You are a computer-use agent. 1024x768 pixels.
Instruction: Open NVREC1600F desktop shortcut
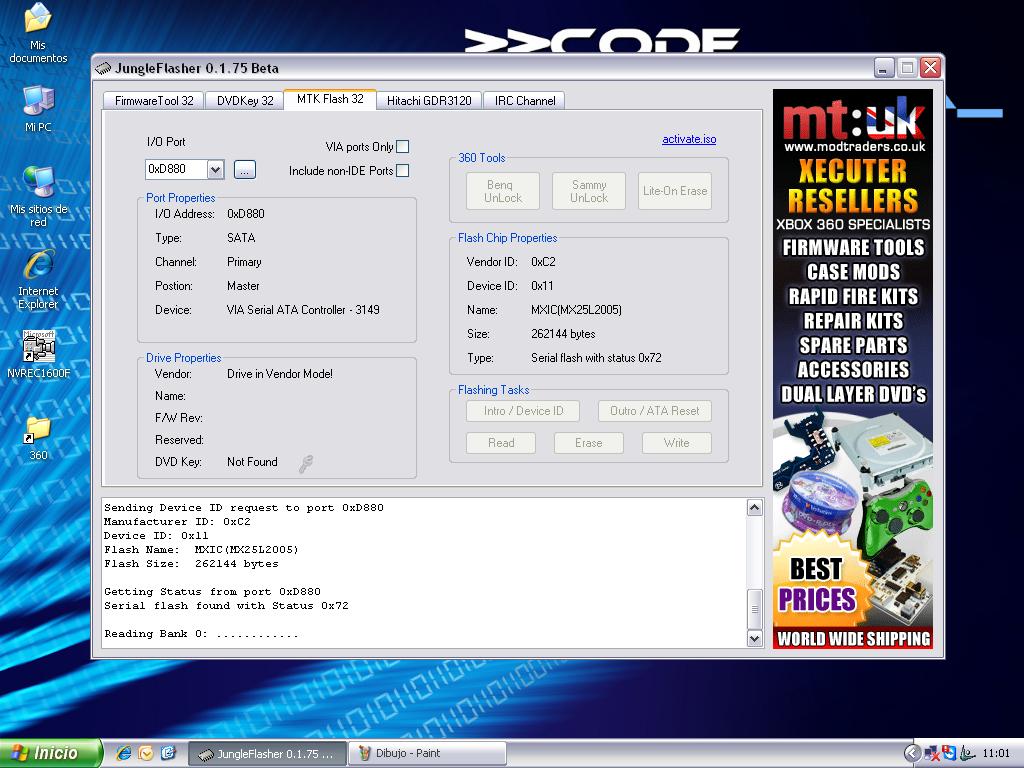point(38,347)
